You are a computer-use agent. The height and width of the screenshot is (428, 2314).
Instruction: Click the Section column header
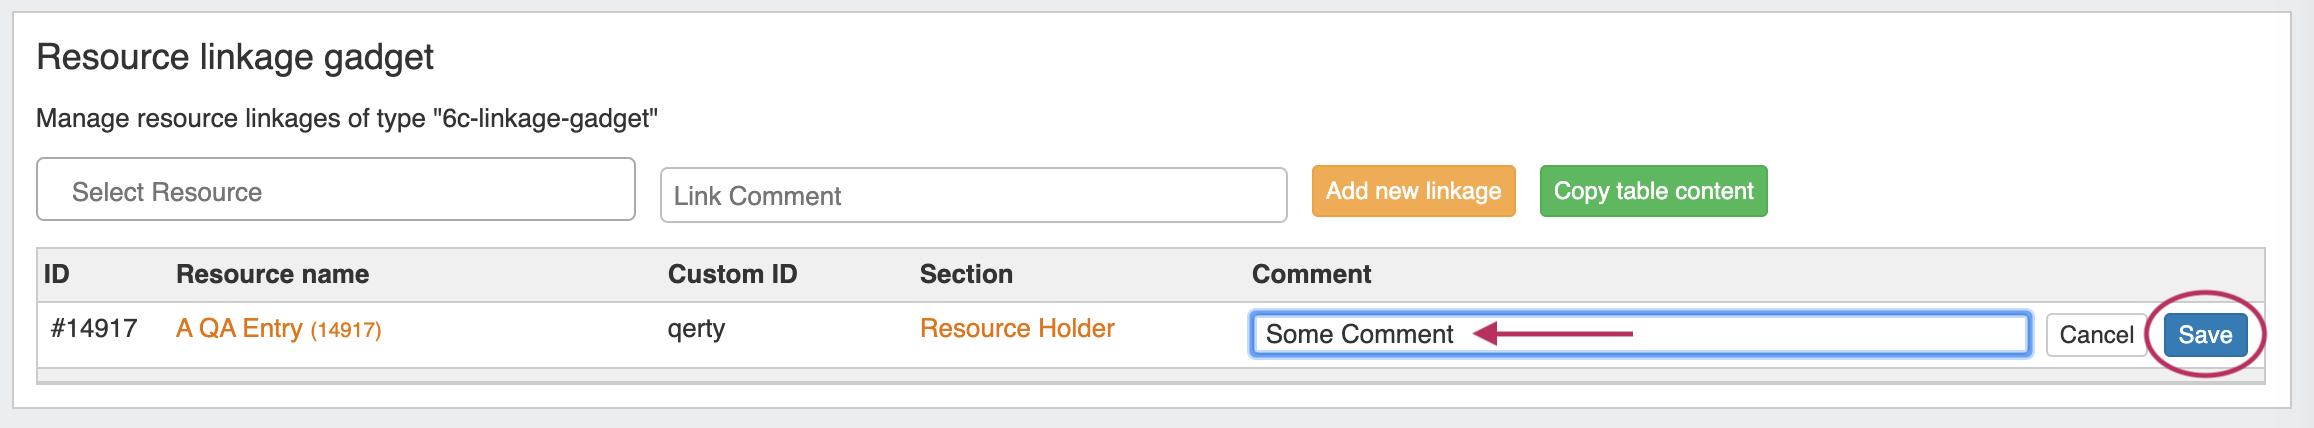tap(966, 275)
